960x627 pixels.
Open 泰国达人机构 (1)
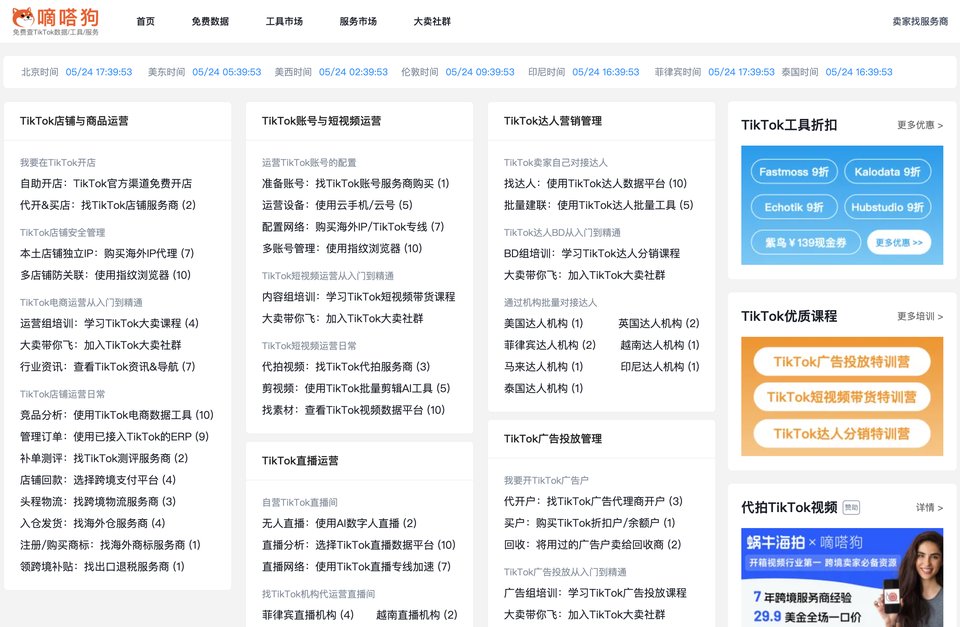pos(544,388)
